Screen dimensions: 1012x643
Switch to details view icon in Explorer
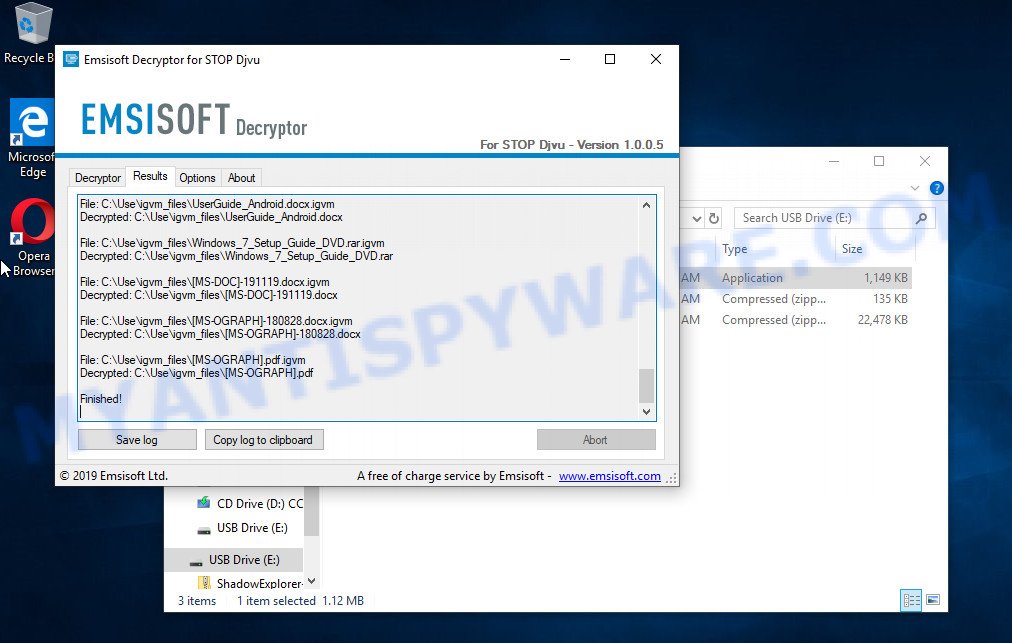coord(911,600)
